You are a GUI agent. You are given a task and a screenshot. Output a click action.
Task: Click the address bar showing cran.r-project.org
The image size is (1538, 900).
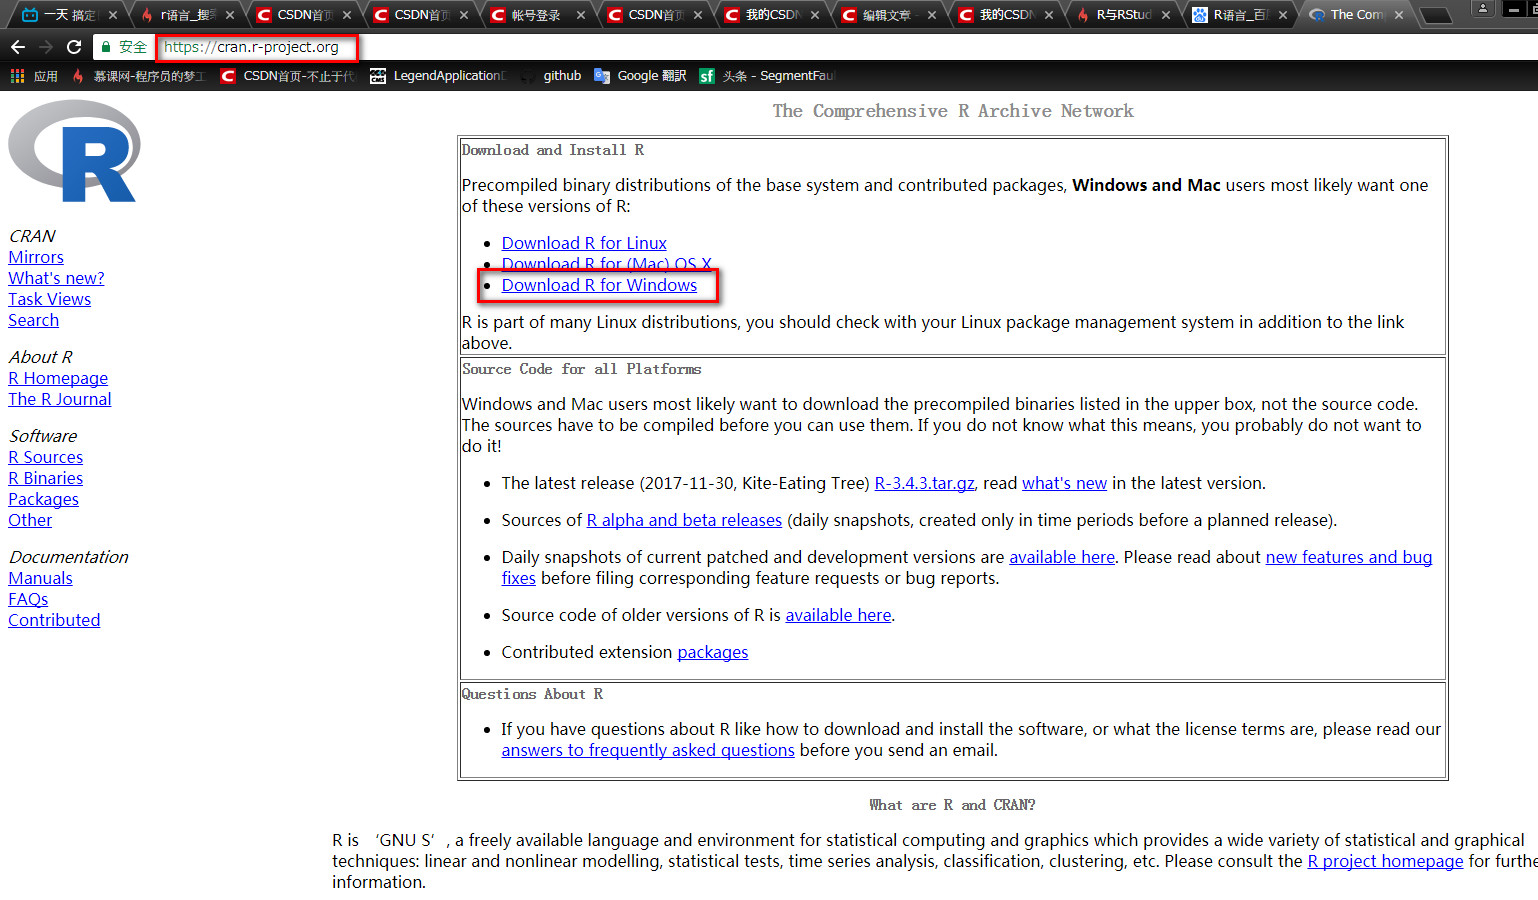[x=257, y=47]
